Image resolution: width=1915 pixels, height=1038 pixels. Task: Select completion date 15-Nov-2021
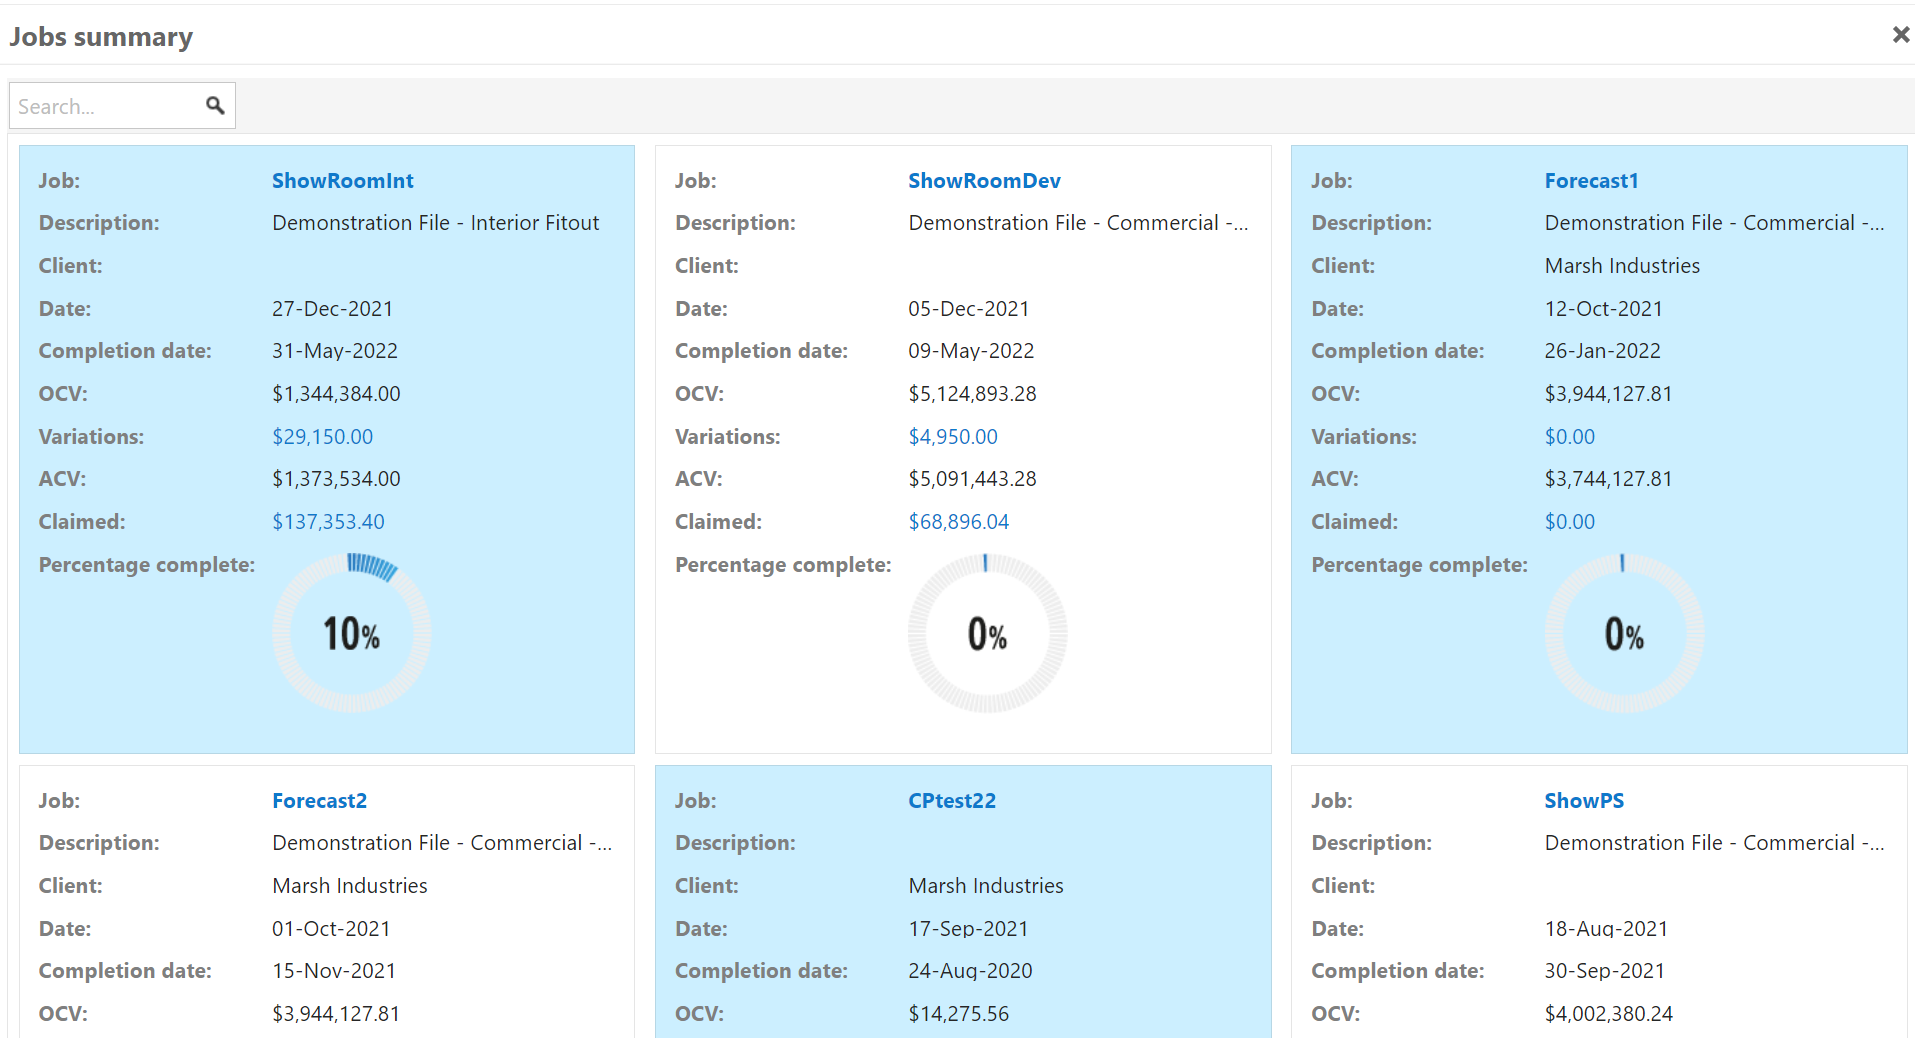(334, 971)
